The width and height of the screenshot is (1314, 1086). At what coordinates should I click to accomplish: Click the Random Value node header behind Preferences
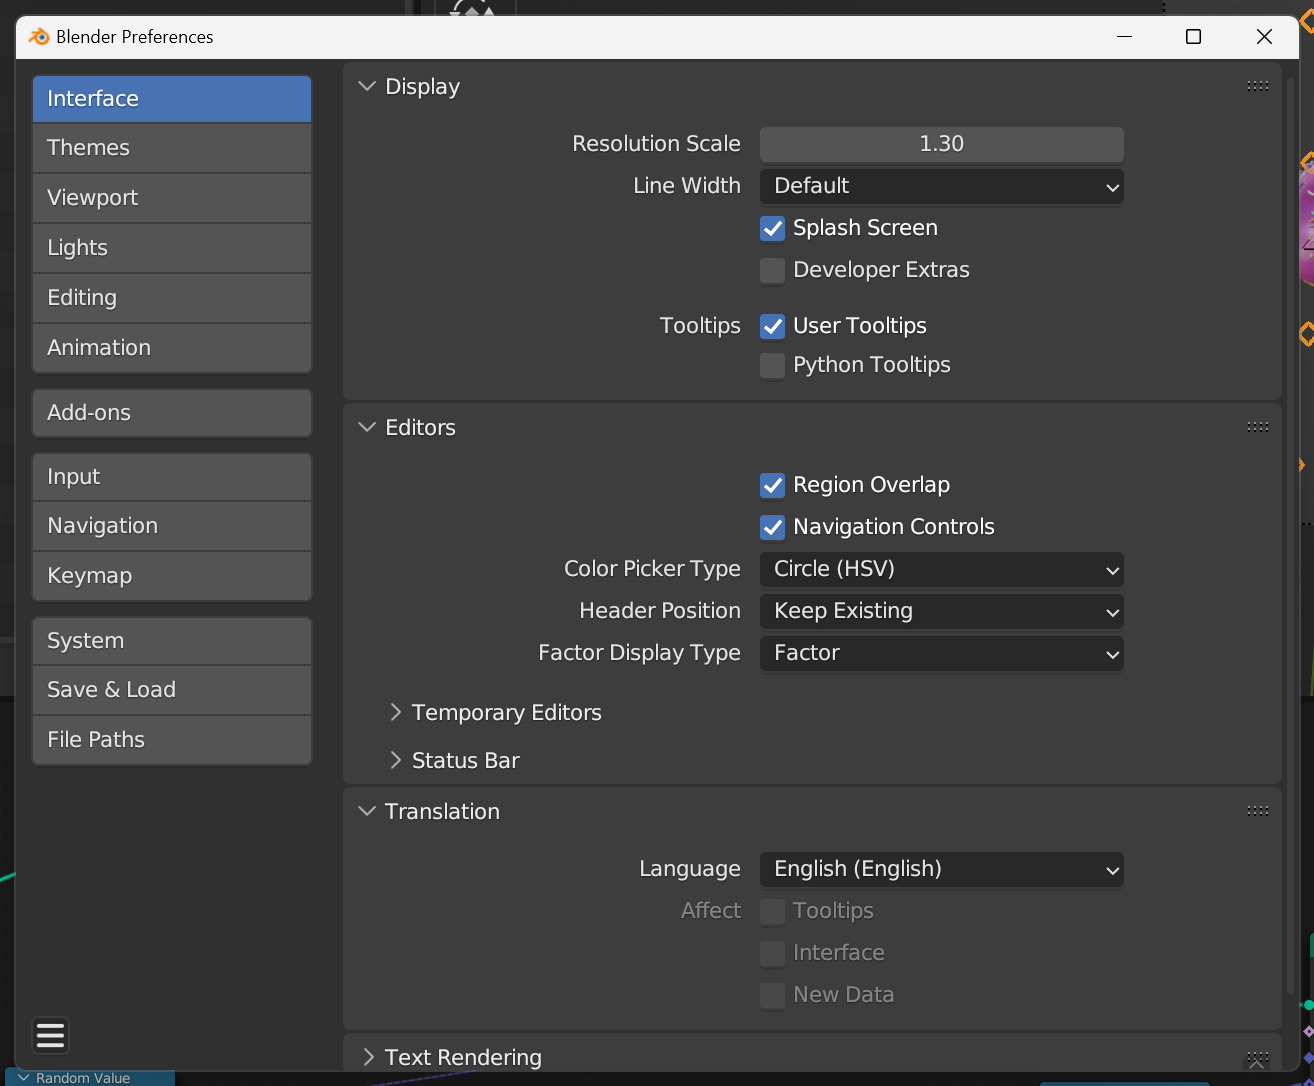[x=88, y=1078]
